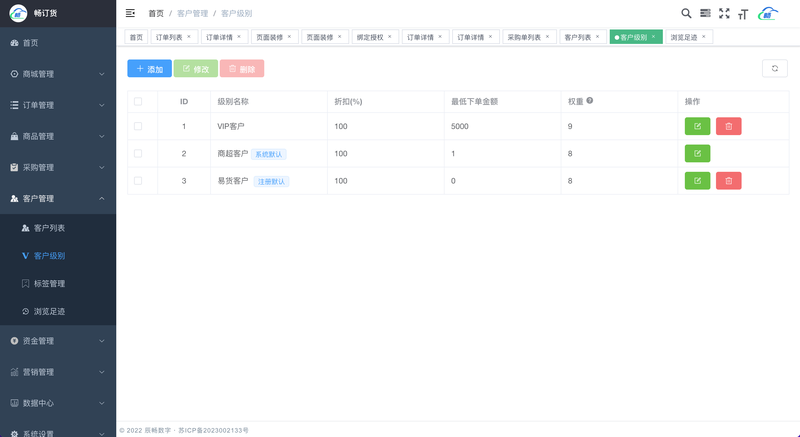800x437 pixels.
Task: Check the VIP客户 row checkbox
Action: pyautogui.click(x=138, y=126)
